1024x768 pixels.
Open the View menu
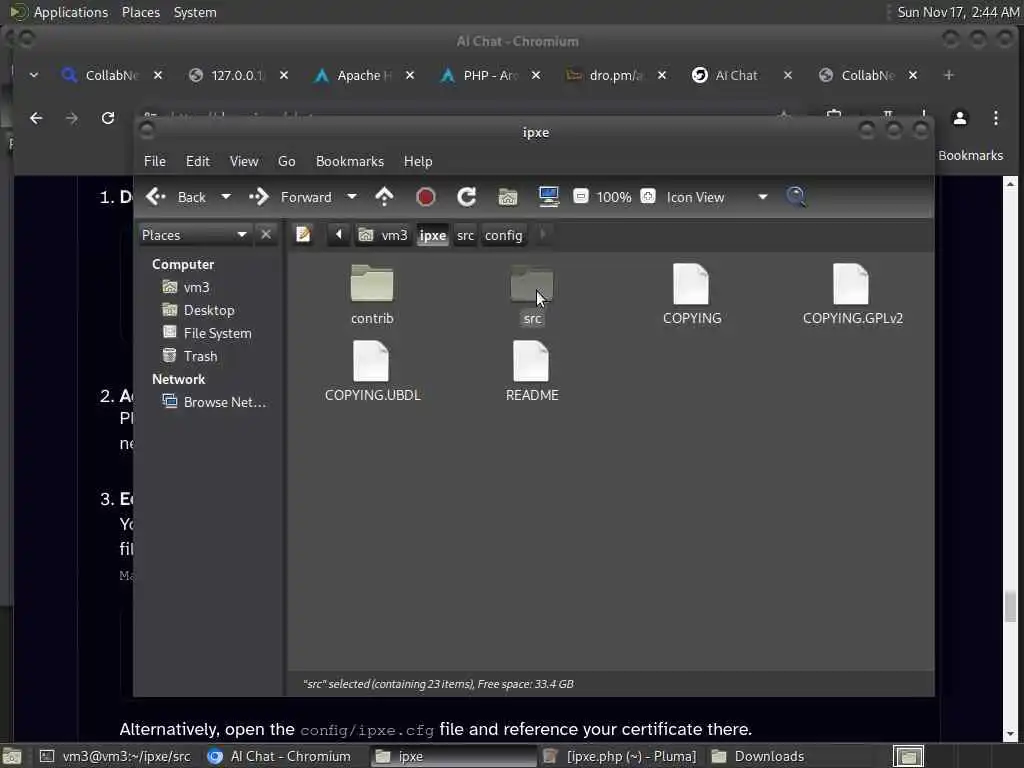pos(244,161)
